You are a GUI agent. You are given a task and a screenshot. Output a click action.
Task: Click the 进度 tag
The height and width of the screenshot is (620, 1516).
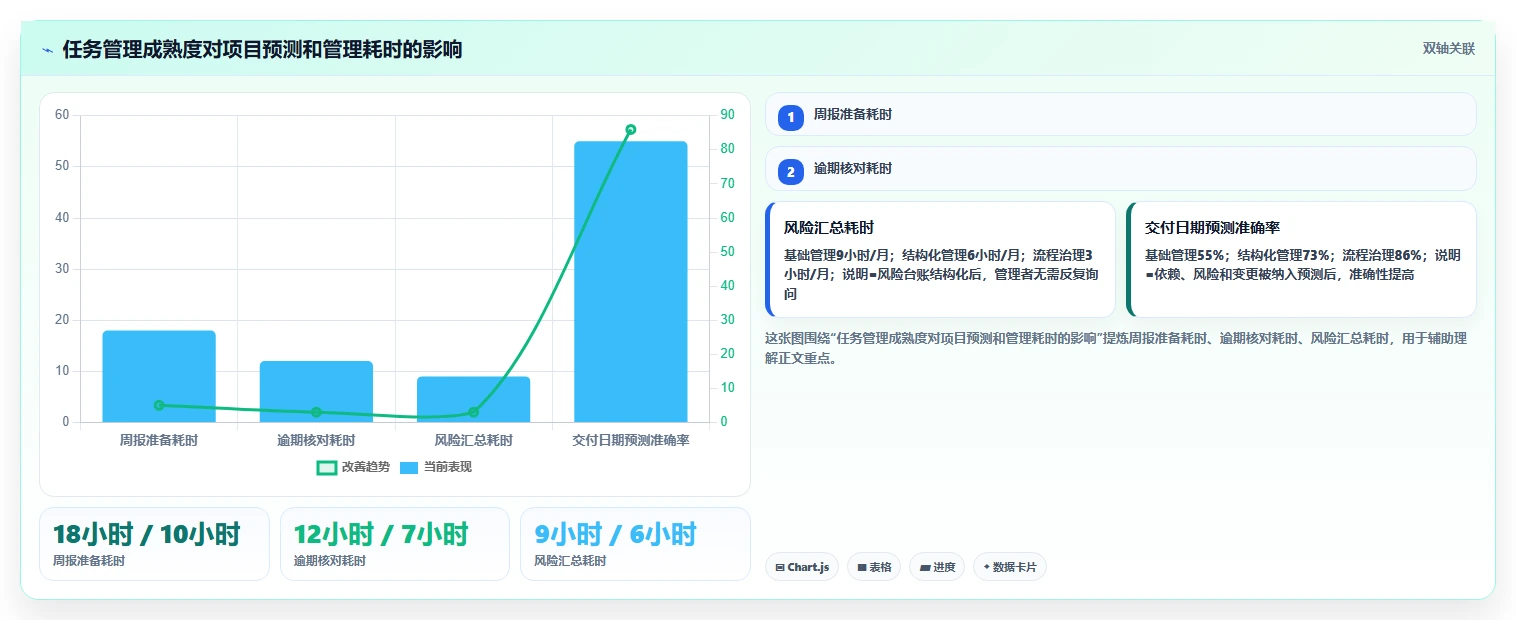pyautogui.click(x=937, y=567)
